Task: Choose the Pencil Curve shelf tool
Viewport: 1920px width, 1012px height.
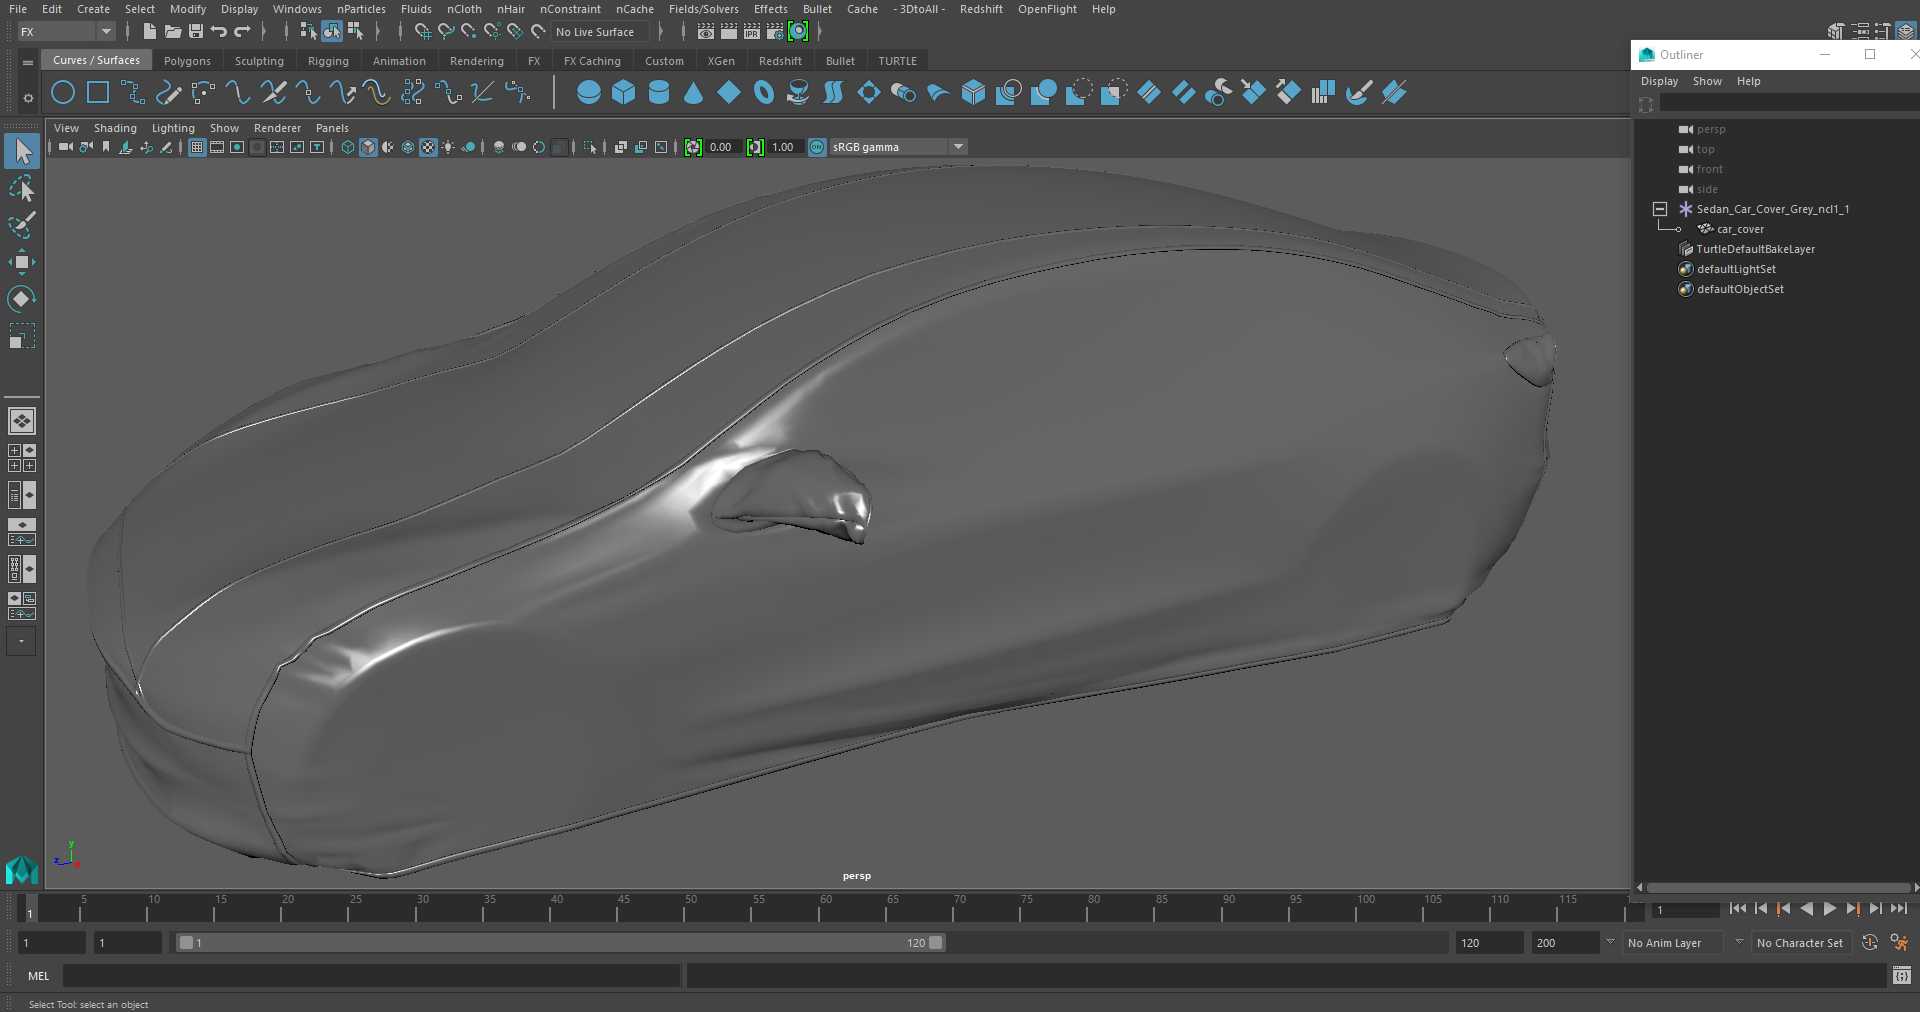Action: pos(168,93)
